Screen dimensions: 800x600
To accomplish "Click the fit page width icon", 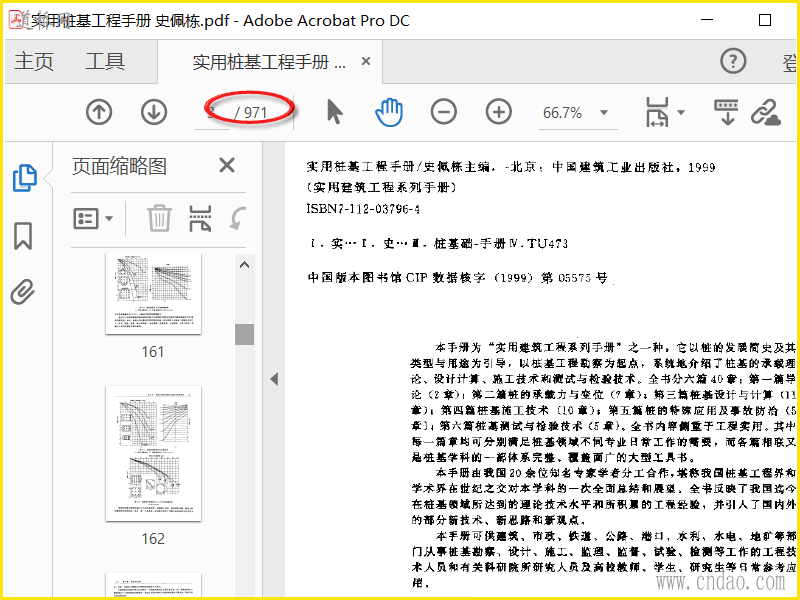I will 657,112.
